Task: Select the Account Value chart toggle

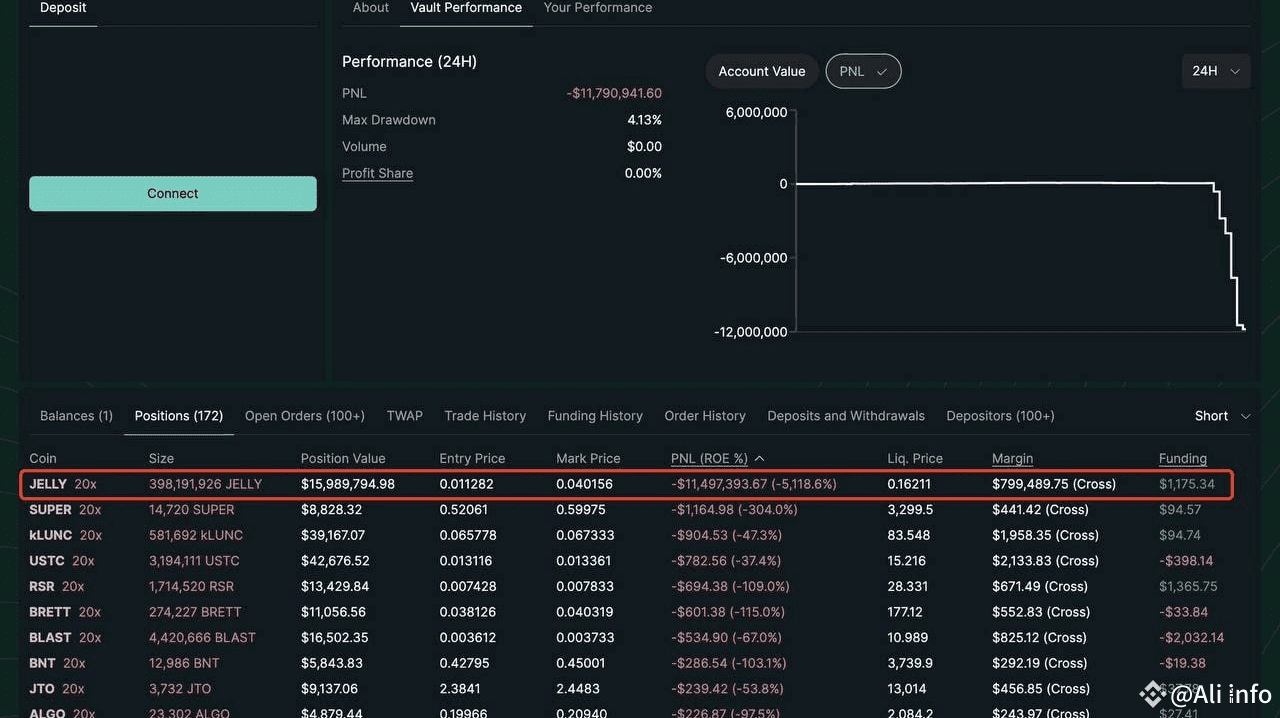Action: (x=762, y=71)
